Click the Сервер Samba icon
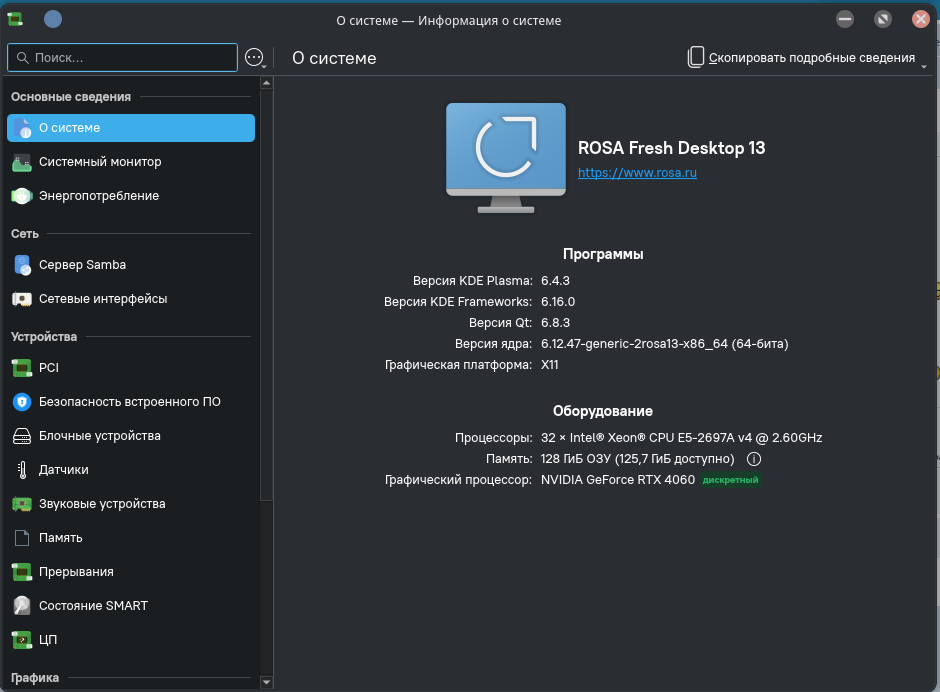This screenshot has width=940, height=692. tap(22, 265)
